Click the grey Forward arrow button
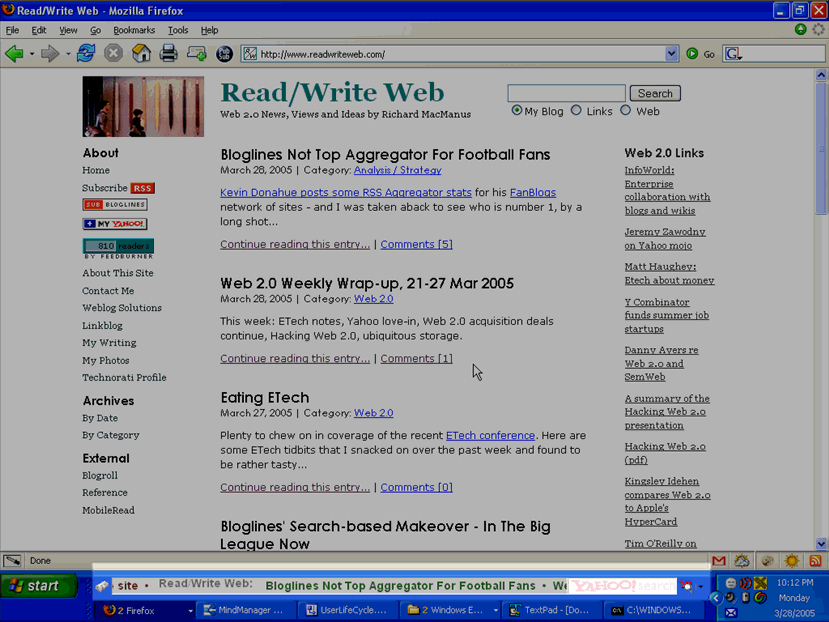The height and width of the screenshot is (622, 829). tap(50, 53)
